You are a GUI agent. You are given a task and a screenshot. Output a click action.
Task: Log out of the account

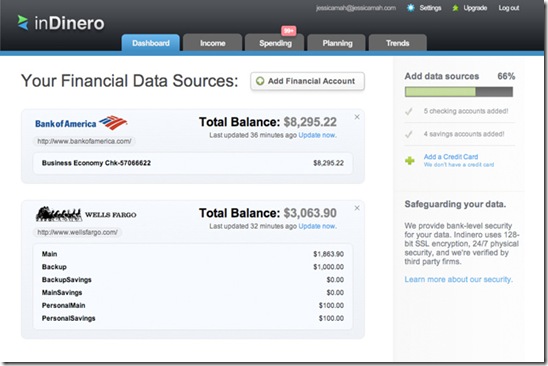[509, 8]
